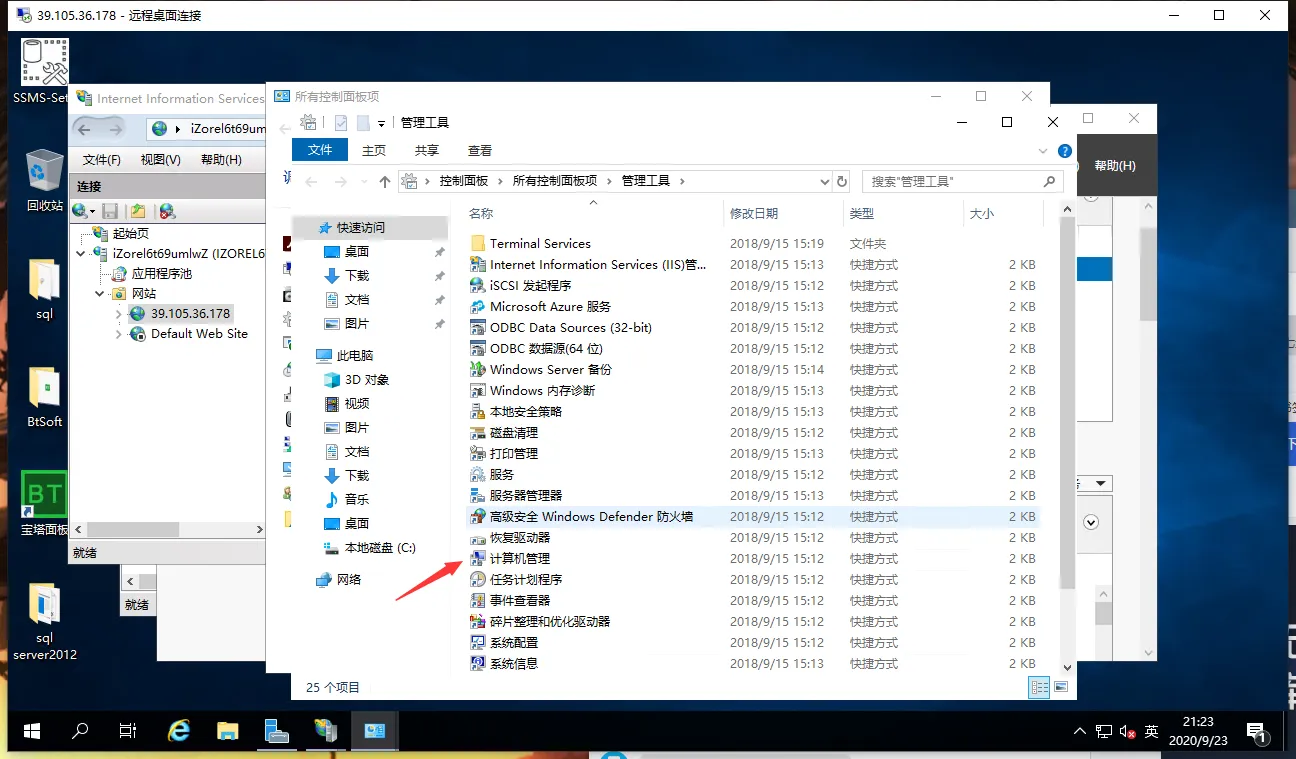This screenshot has width=1296, height=759.
Task: Click the file list vertical scrollbar
Action: point(1067,403)
